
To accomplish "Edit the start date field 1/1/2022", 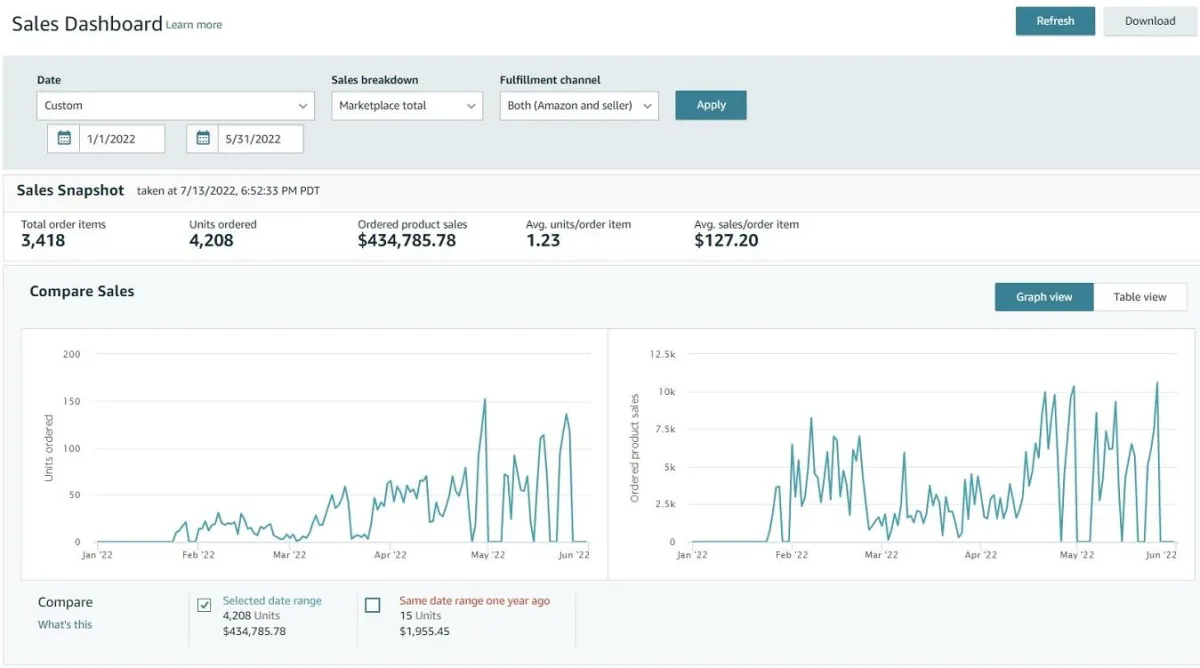I will tap(121, 139).
